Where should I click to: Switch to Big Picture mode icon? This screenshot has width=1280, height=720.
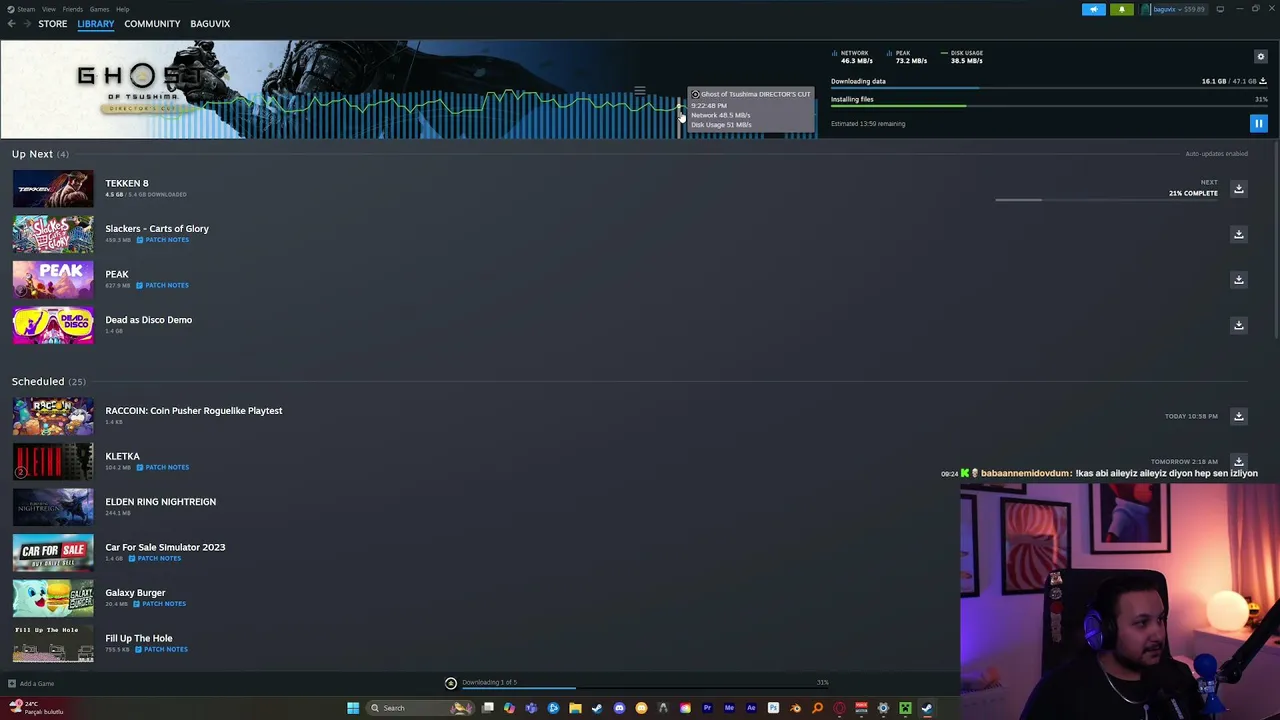(1220, 9)
